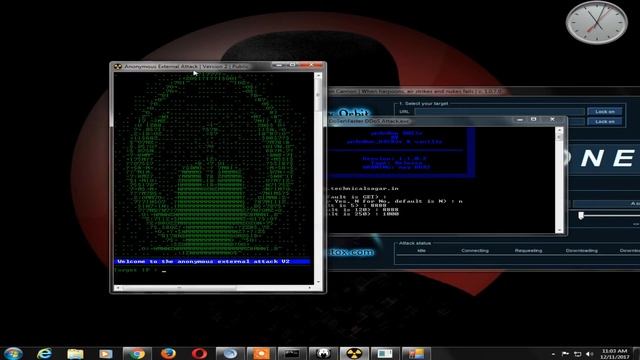Click the Downloading status label
The width and height of the screenshot is (640, 360).
pos(582,251)
